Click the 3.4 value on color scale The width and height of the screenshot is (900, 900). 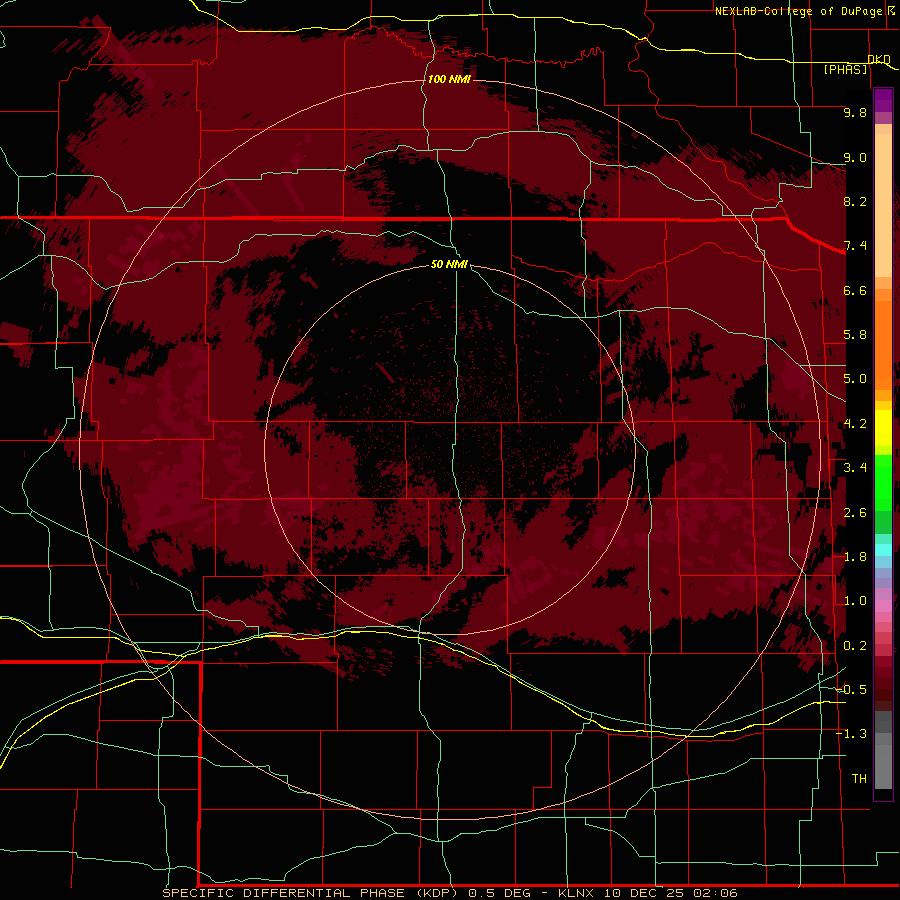pos(855,468)
